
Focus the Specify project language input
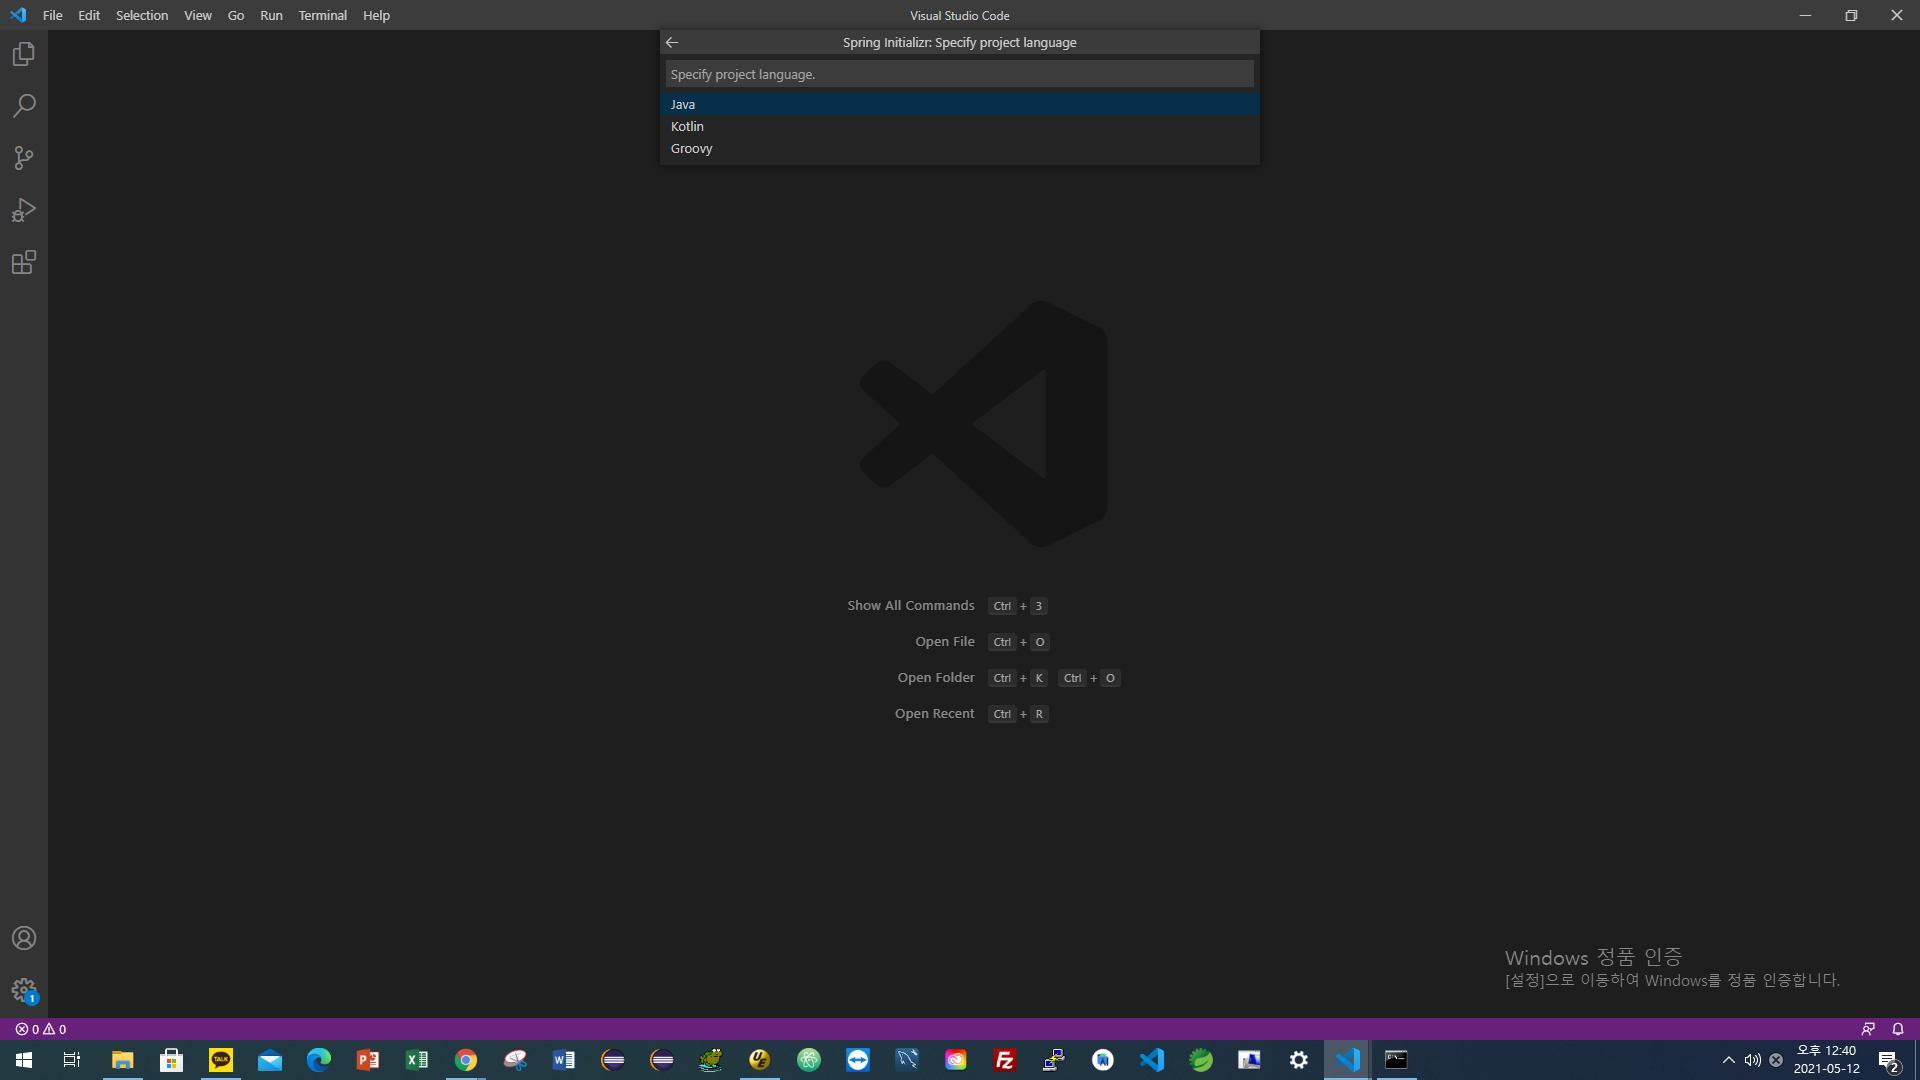point(958,74)
